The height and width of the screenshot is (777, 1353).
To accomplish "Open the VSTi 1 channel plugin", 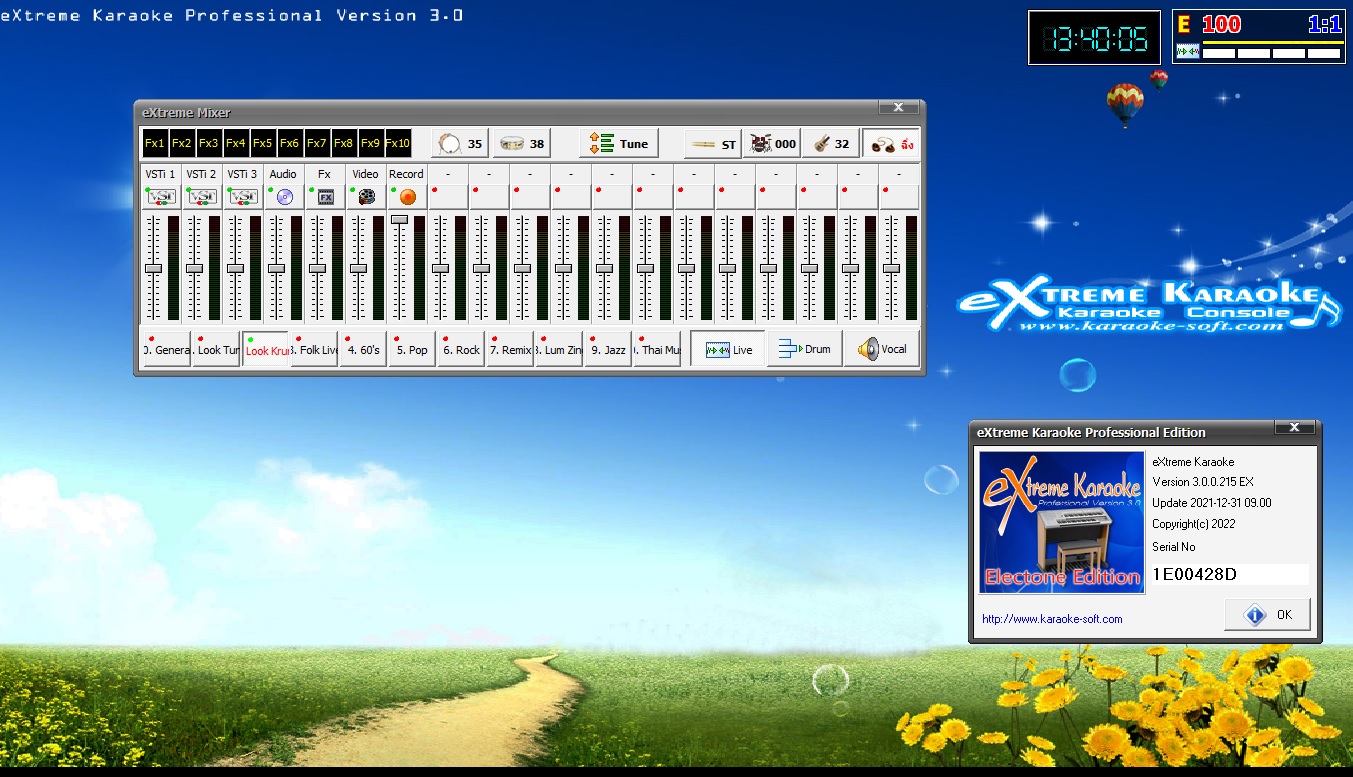I will (161, 197).
